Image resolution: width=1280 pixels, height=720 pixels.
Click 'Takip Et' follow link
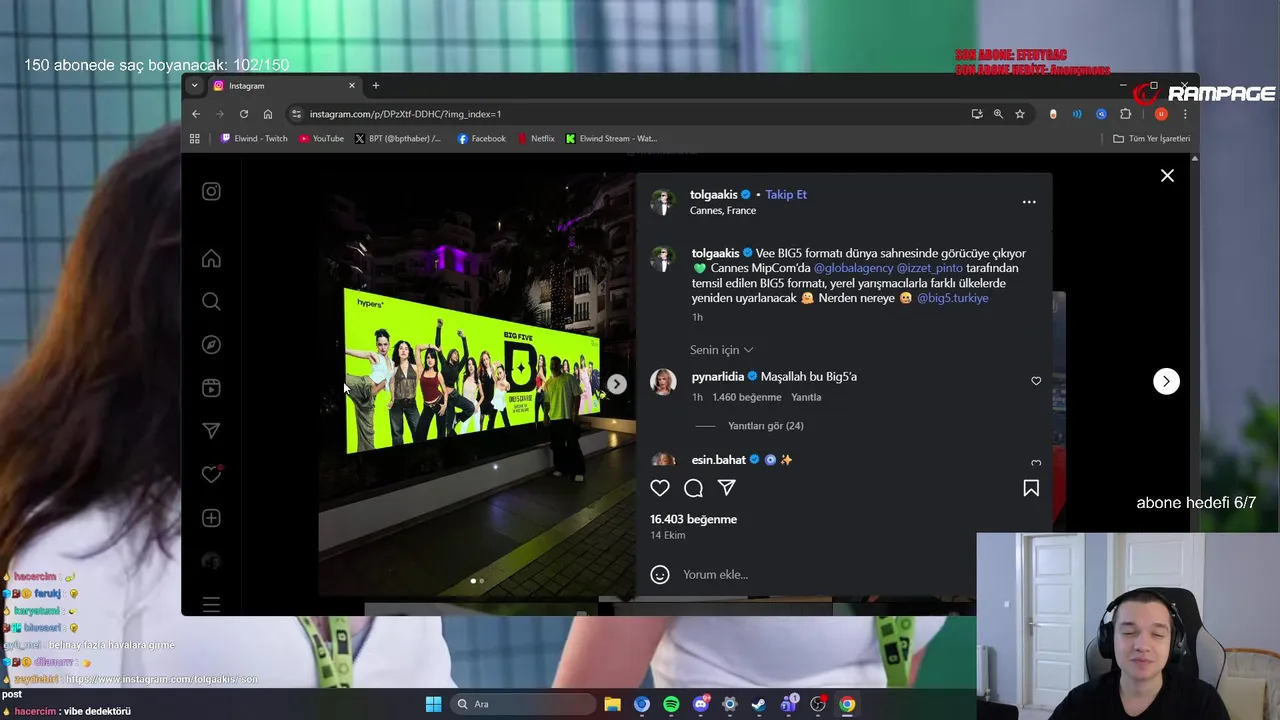tap(786, 195)
